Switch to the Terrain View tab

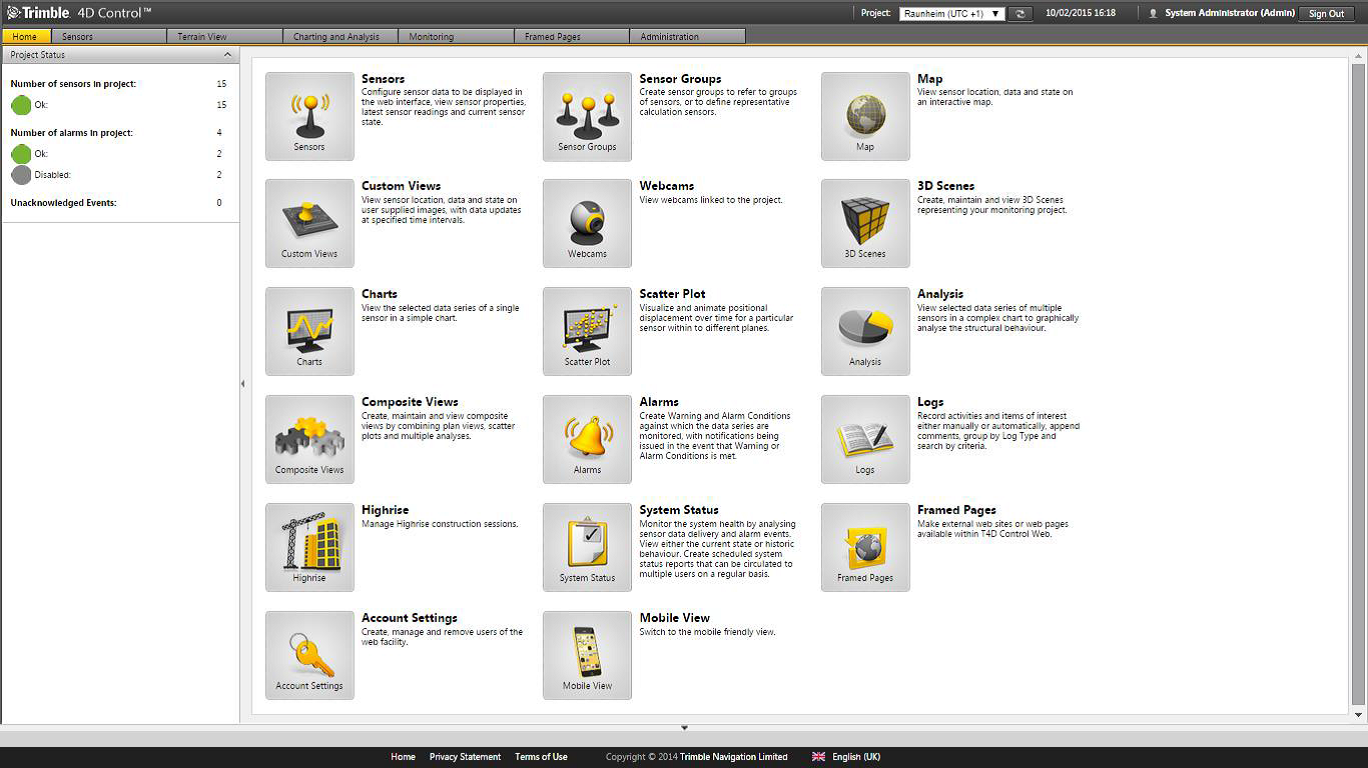(x=225, y=37)
